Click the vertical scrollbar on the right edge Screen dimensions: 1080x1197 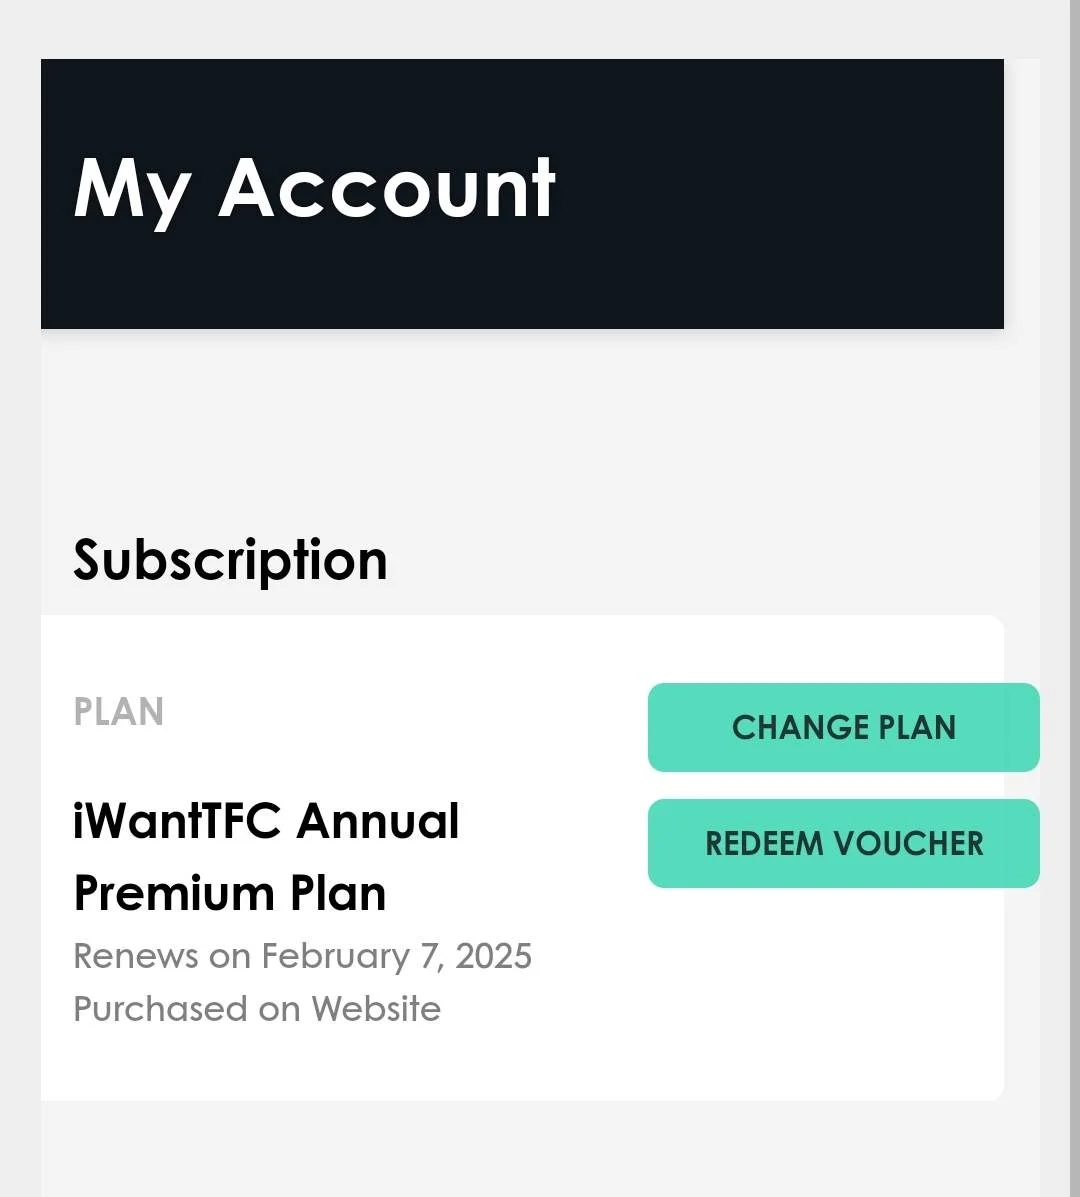[1075, 598]
